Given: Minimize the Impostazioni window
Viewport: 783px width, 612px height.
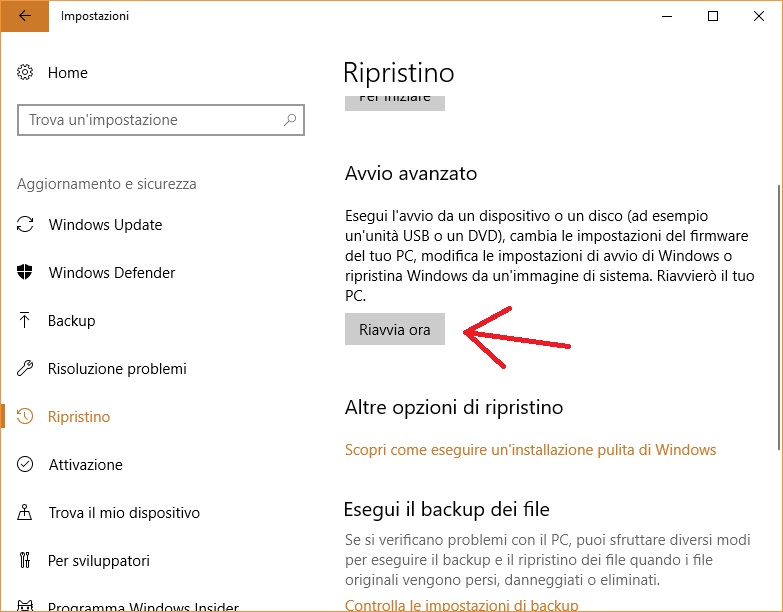Looking at the screenshot, I should tap(667, 16).
